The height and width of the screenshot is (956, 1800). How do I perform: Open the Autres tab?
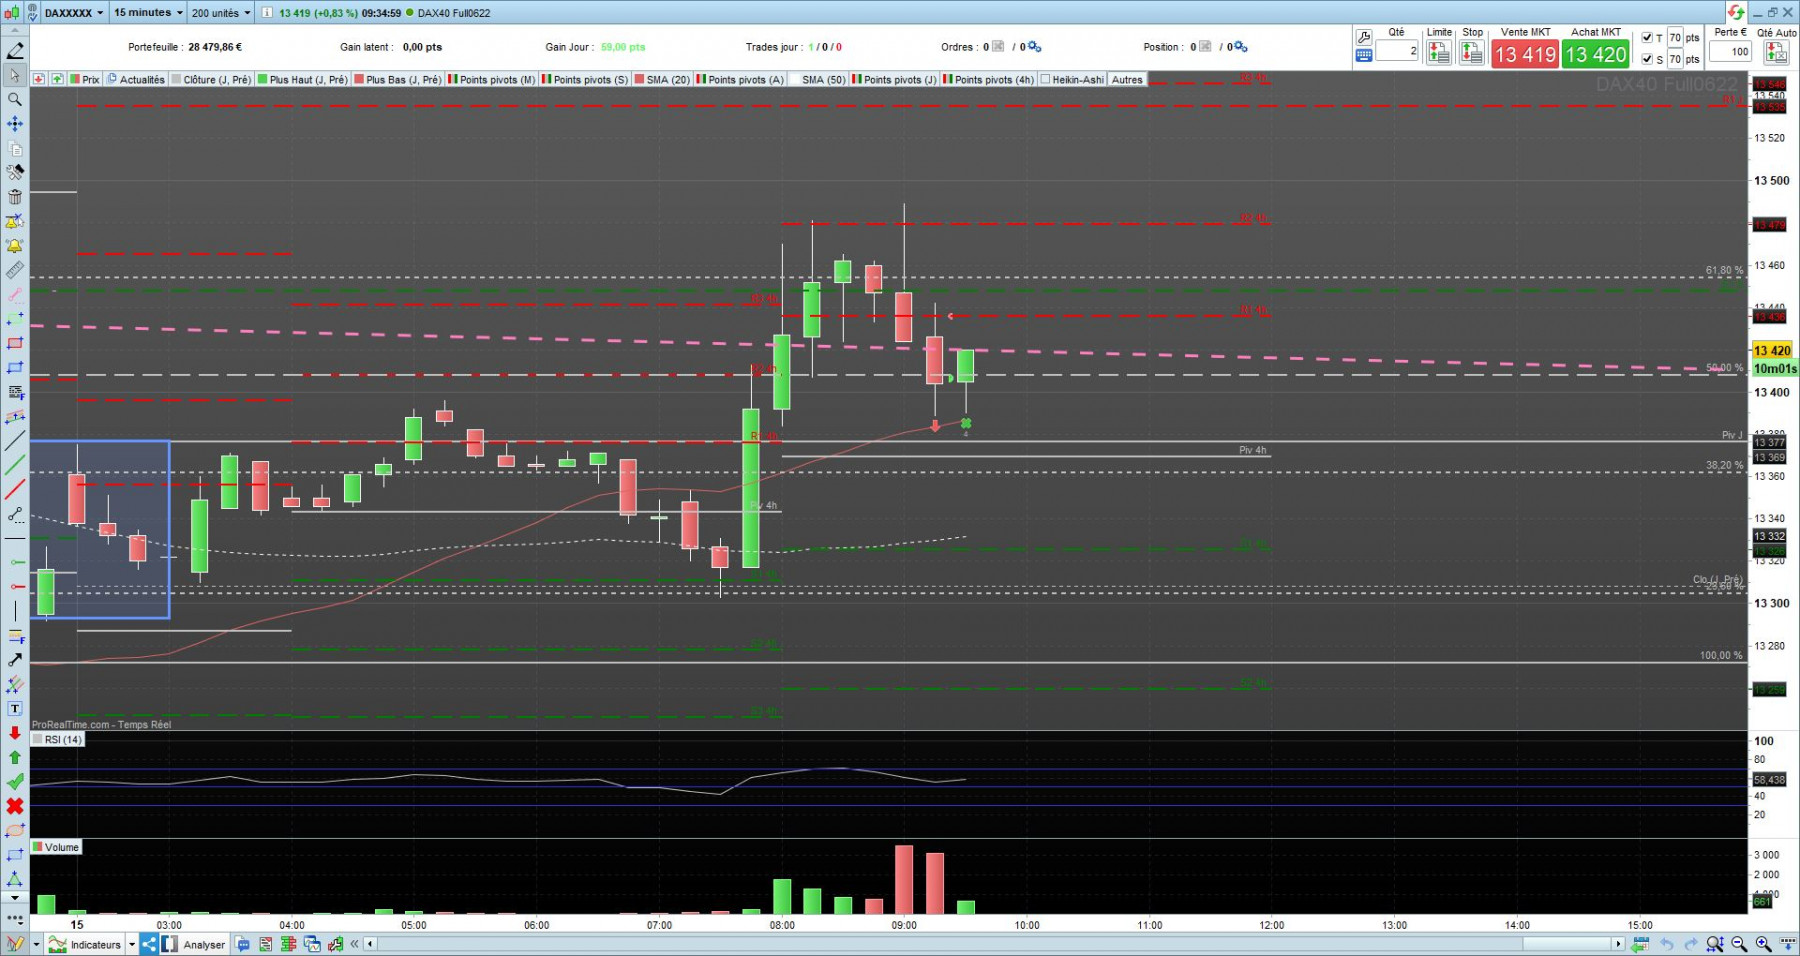point(1127,80)
